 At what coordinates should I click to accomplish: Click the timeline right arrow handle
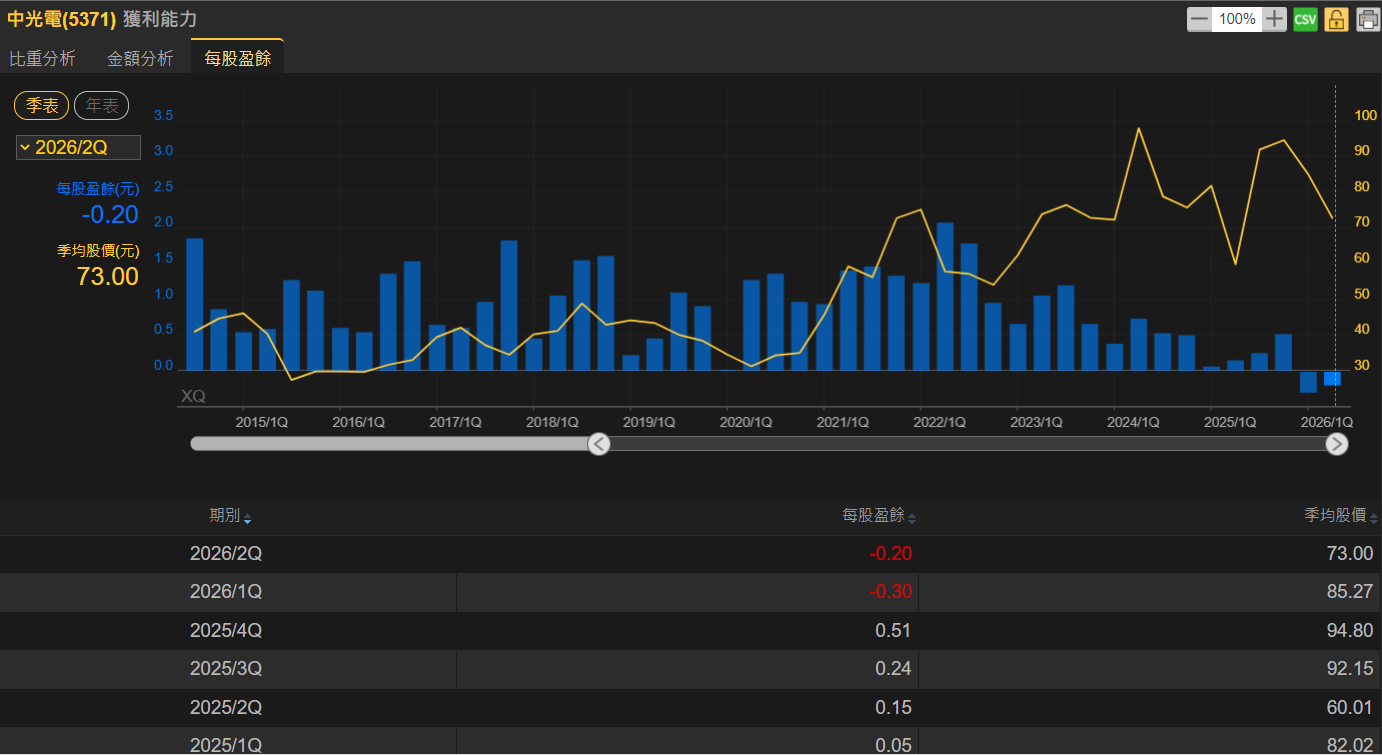(1337, 444)
